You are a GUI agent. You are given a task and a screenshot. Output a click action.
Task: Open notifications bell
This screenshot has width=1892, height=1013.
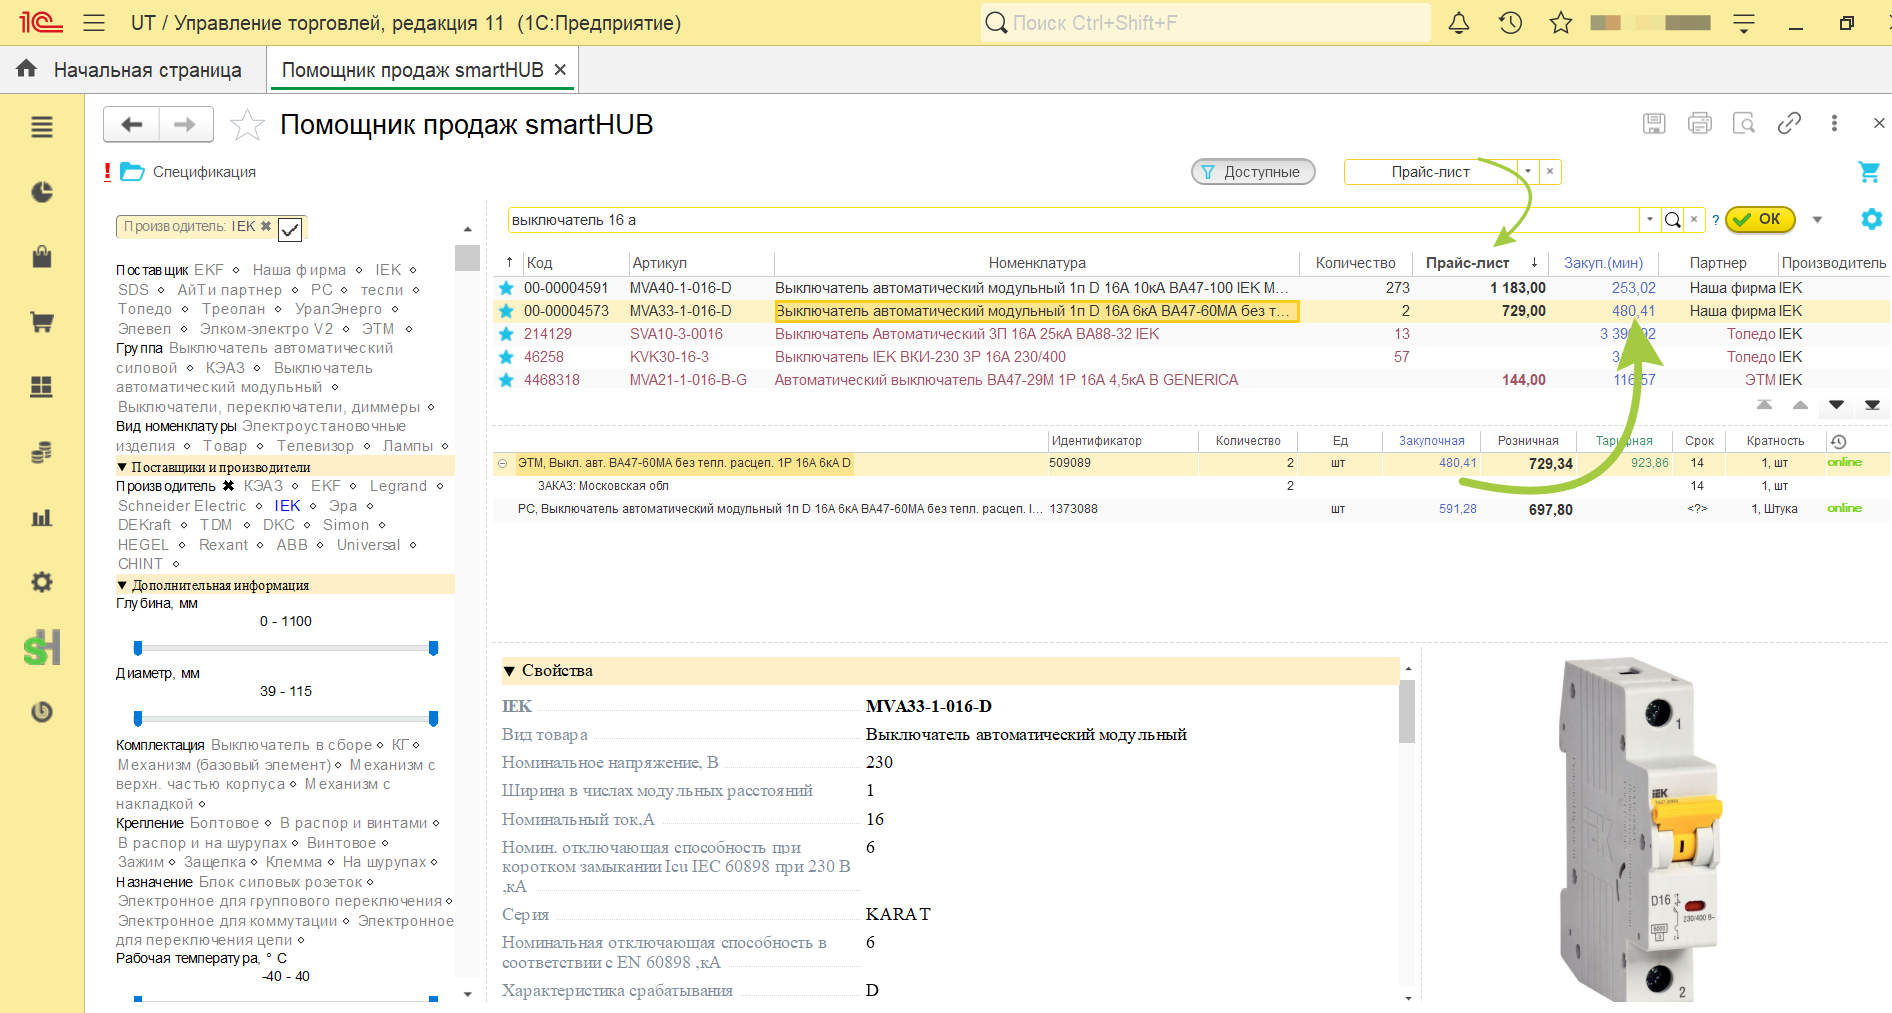[1459, 23]
